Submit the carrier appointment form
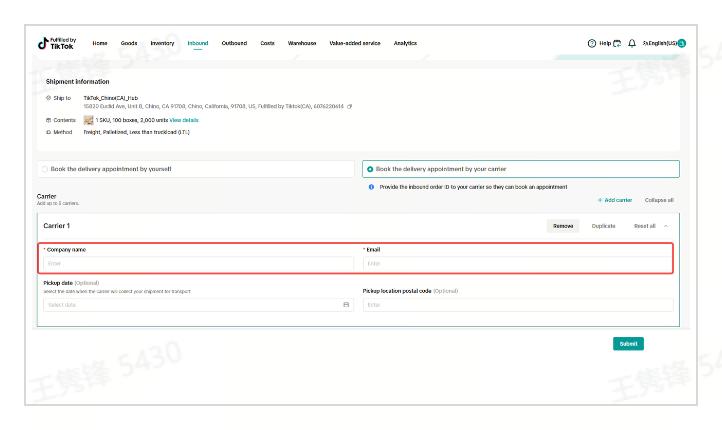This screenshot has width=722, height=430. [628, 344]
